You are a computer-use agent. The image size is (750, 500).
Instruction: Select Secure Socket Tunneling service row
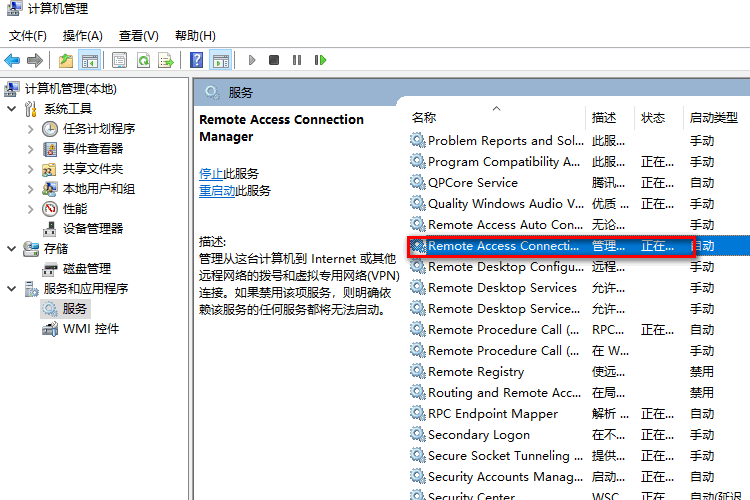pos(579,456)
